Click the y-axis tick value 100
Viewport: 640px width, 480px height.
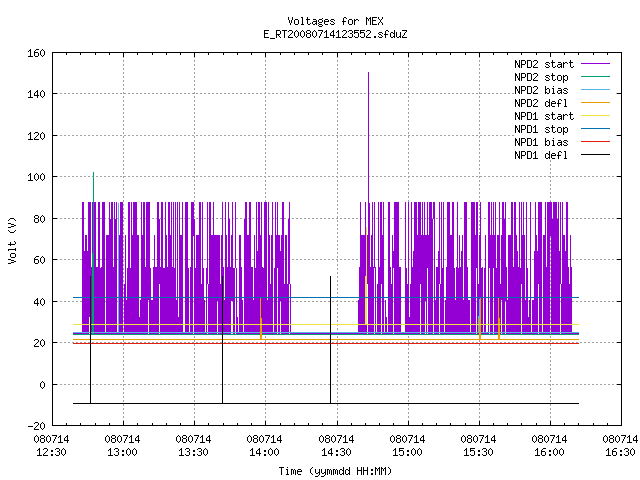click(36, 177)
